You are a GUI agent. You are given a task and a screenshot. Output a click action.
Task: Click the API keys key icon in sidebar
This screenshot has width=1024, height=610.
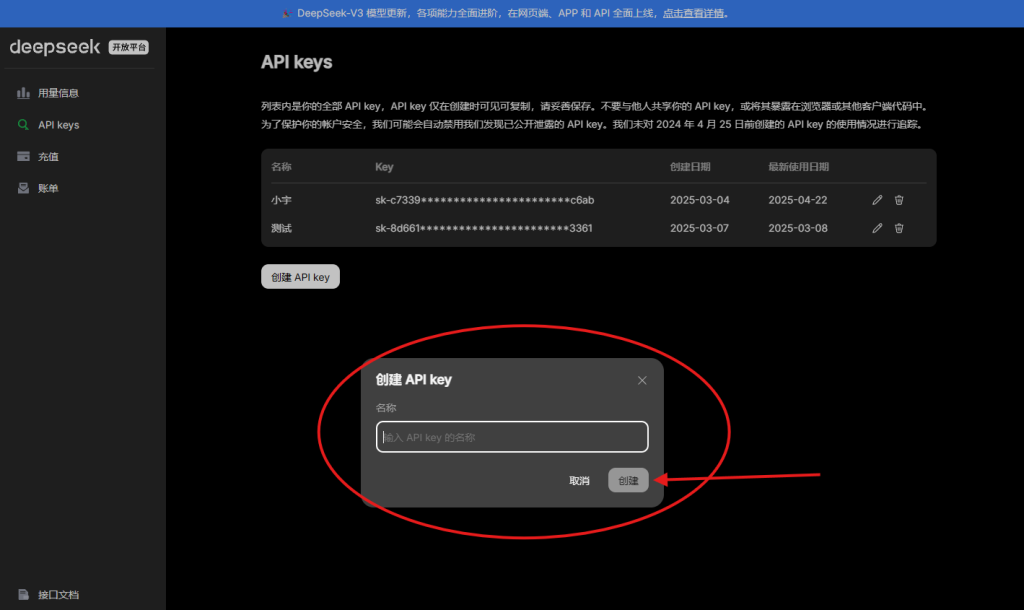(22, 124)
